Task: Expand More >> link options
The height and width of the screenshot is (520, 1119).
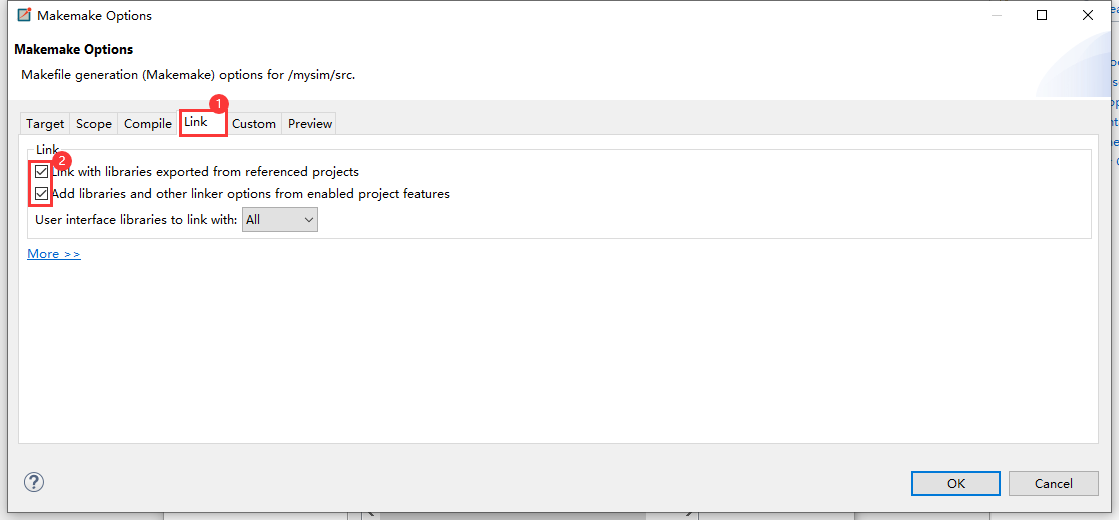Action: pos(54,254)
